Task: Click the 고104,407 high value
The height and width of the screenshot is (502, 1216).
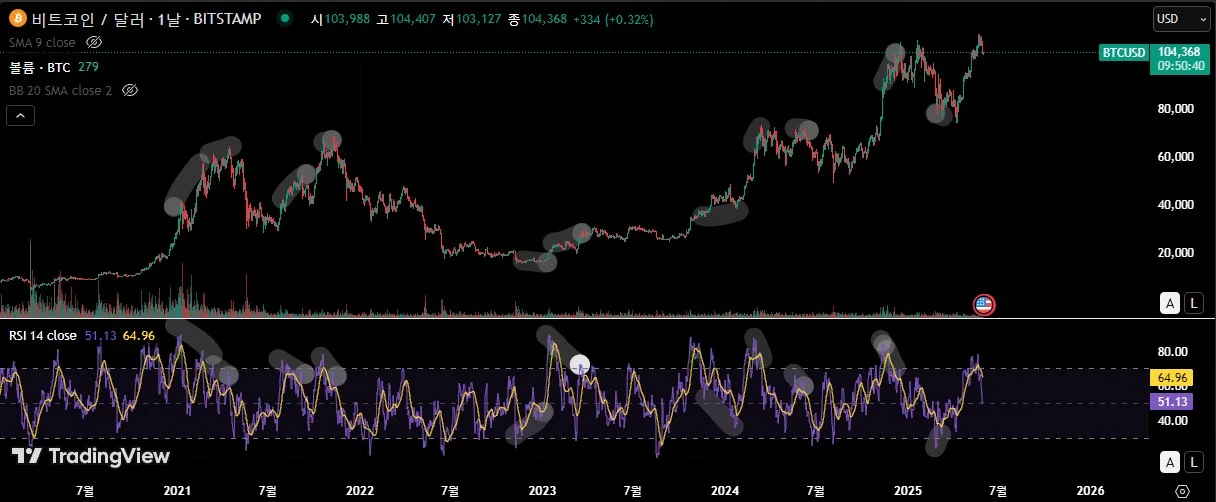Action: [405, 19]
